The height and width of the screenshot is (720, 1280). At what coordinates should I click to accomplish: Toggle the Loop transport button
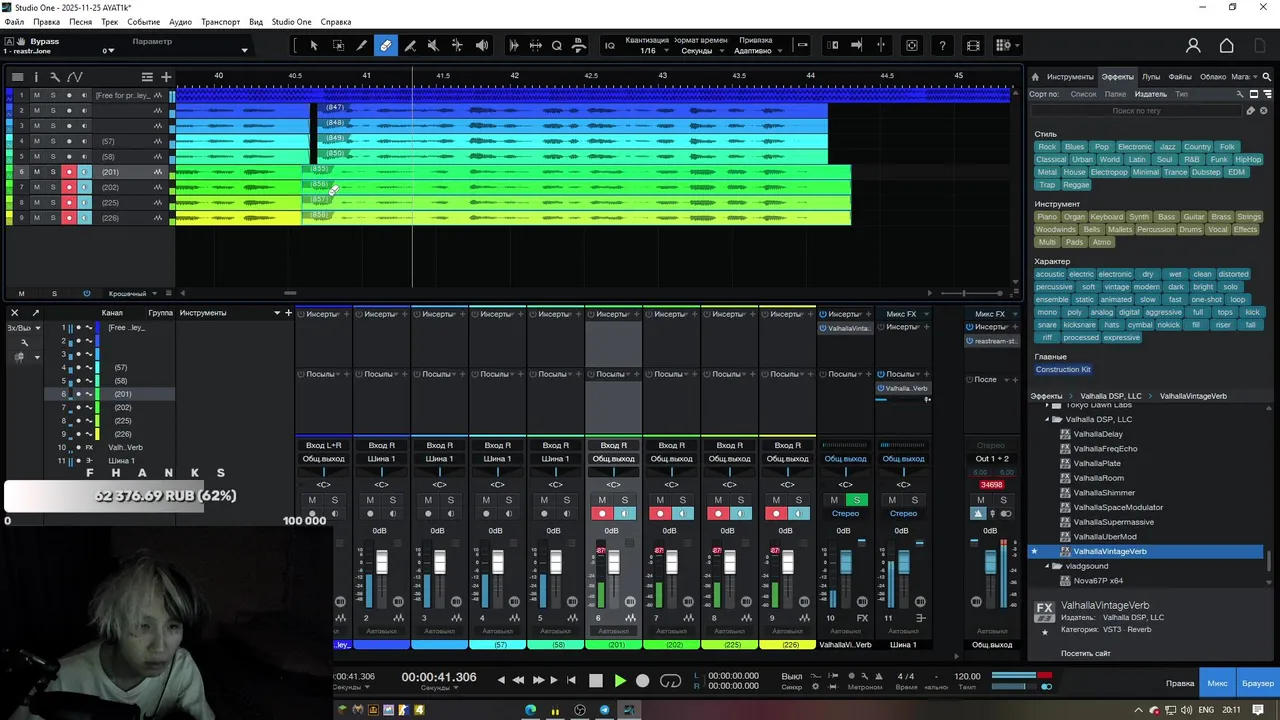point(670,680)
